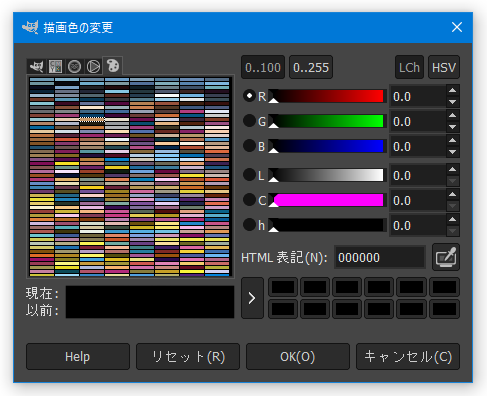Decrease the B value with down arrow

(452, 152)
